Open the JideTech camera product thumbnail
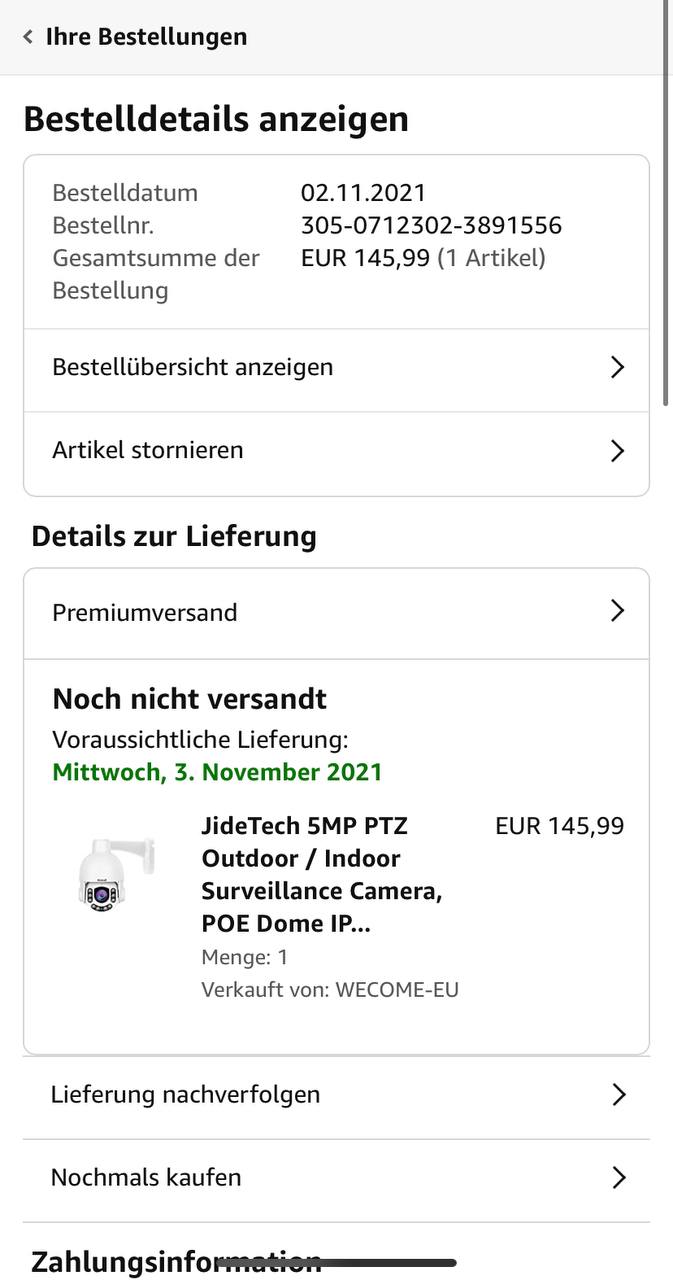The image size is (673, 1280). point(117,873)
